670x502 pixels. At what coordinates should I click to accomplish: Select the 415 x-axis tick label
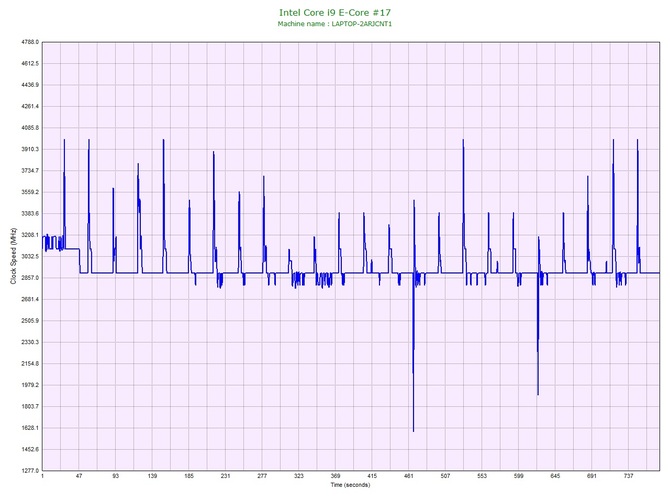(372, 476)
